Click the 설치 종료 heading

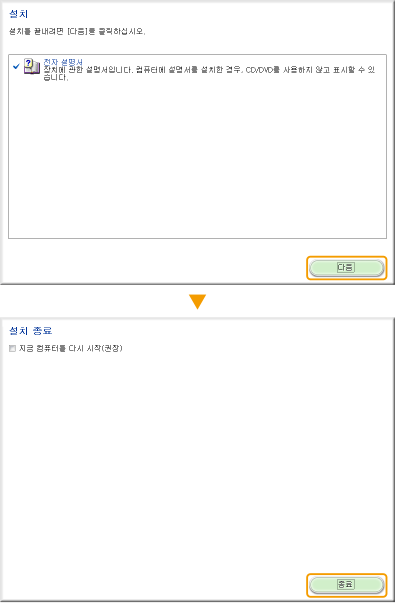point(30,331)
